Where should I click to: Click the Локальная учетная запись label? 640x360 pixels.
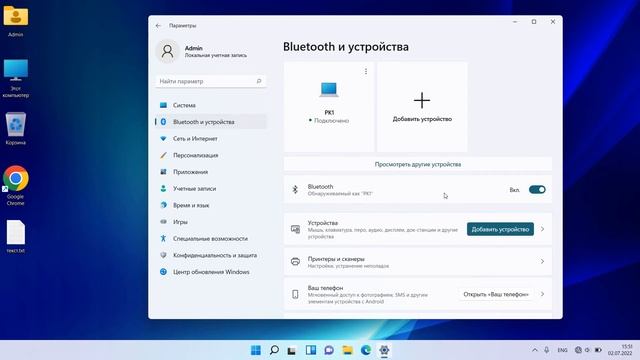[x=216, y=56]
